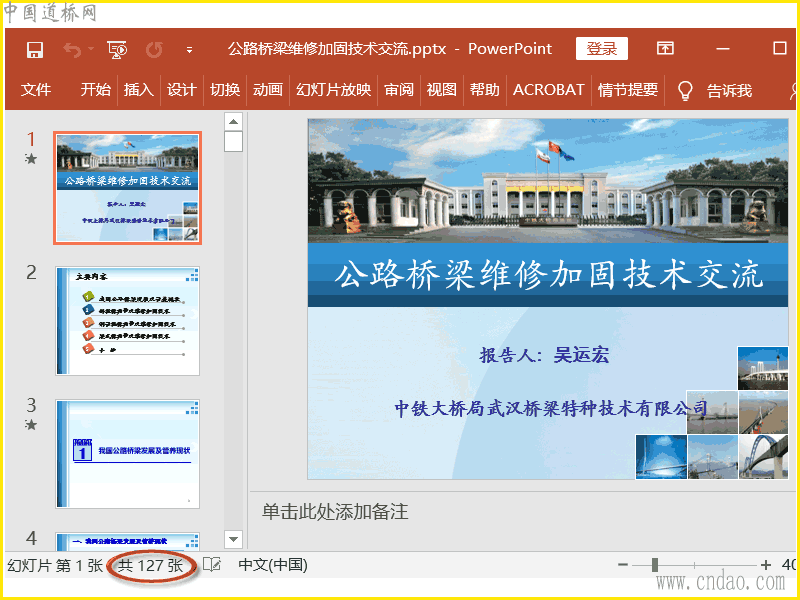Switch to the 切换 tab
Screen dimensions: 800x600
point(225,90)
